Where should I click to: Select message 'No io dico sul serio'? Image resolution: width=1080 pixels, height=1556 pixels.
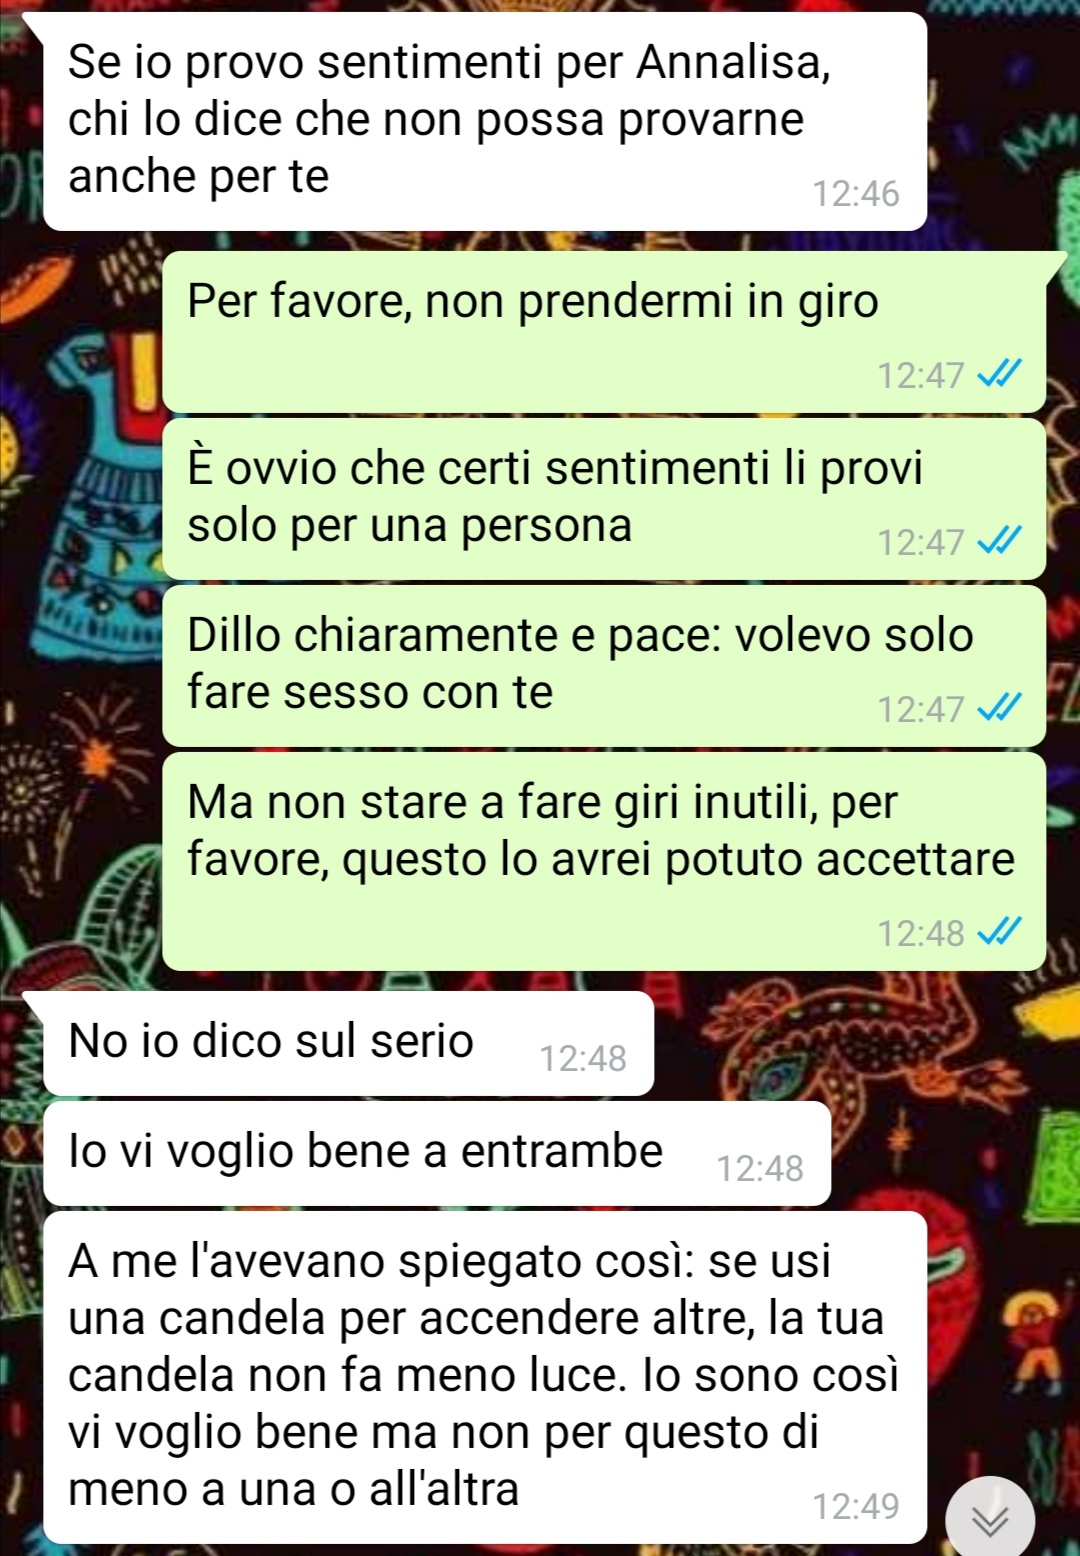coord(348,1043)
